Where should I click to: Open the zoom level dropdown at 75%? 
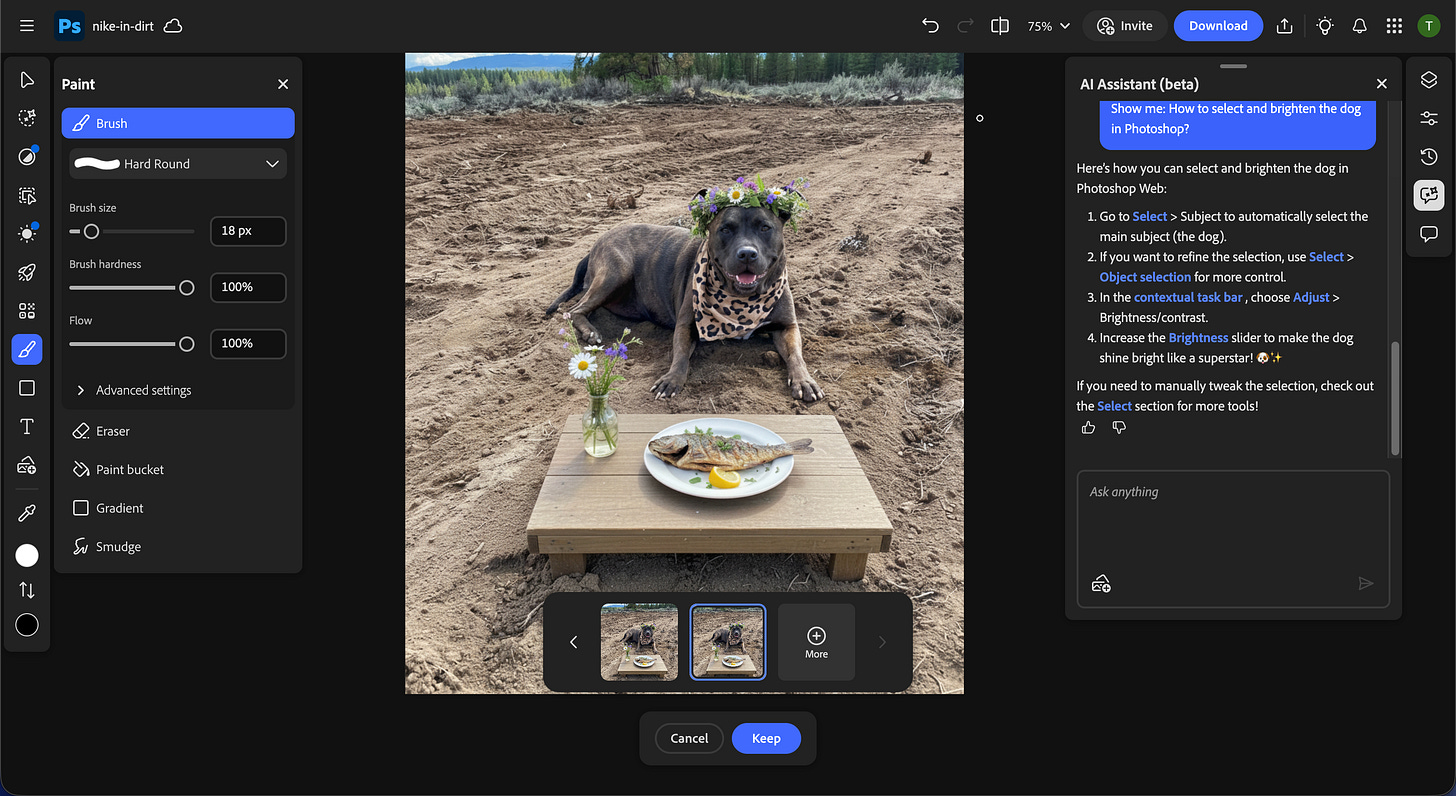(1048, 25)
